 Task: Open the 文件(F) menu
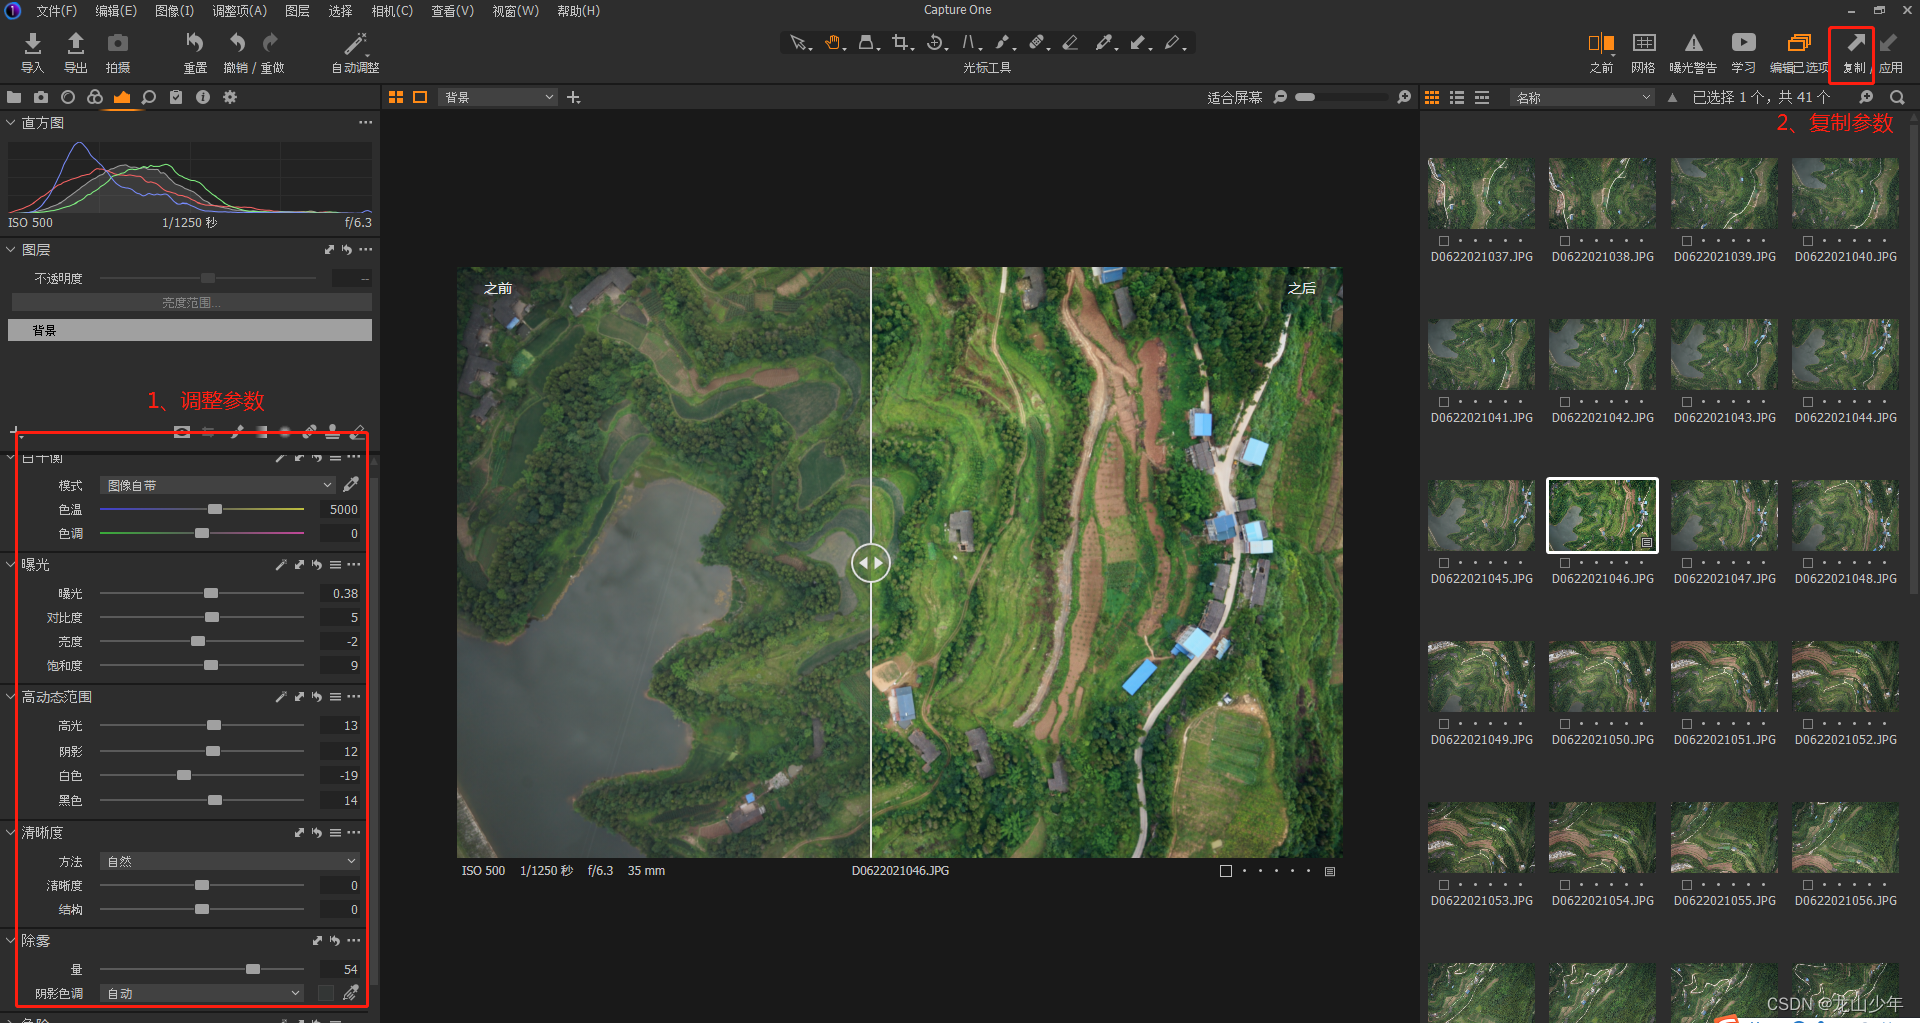tap(57, 11)
